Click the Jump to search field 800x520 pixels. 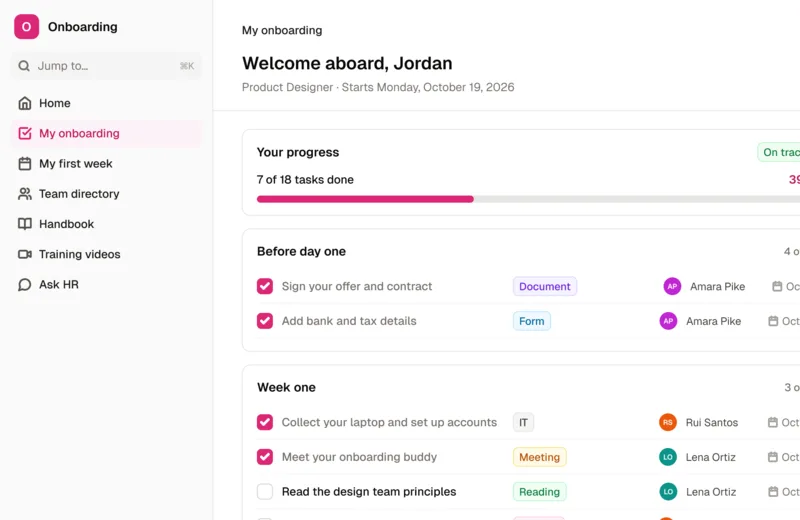[x=106, y=66]
